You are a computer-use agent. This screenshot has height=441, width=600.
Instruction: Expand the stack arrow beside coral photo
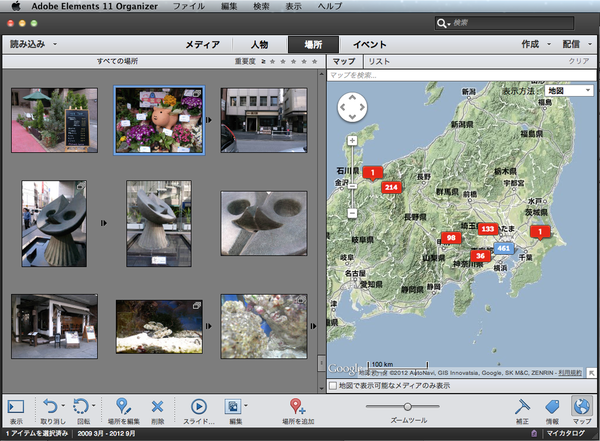pyautogui.click(x=314, y=326)
